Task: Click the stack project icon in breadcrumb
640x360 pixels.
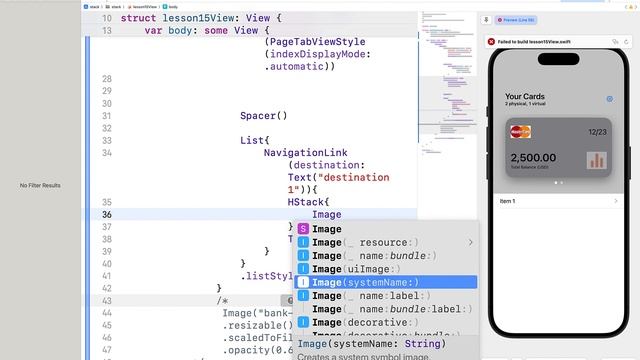Action: pyautogui.click(x=86, y=7)
